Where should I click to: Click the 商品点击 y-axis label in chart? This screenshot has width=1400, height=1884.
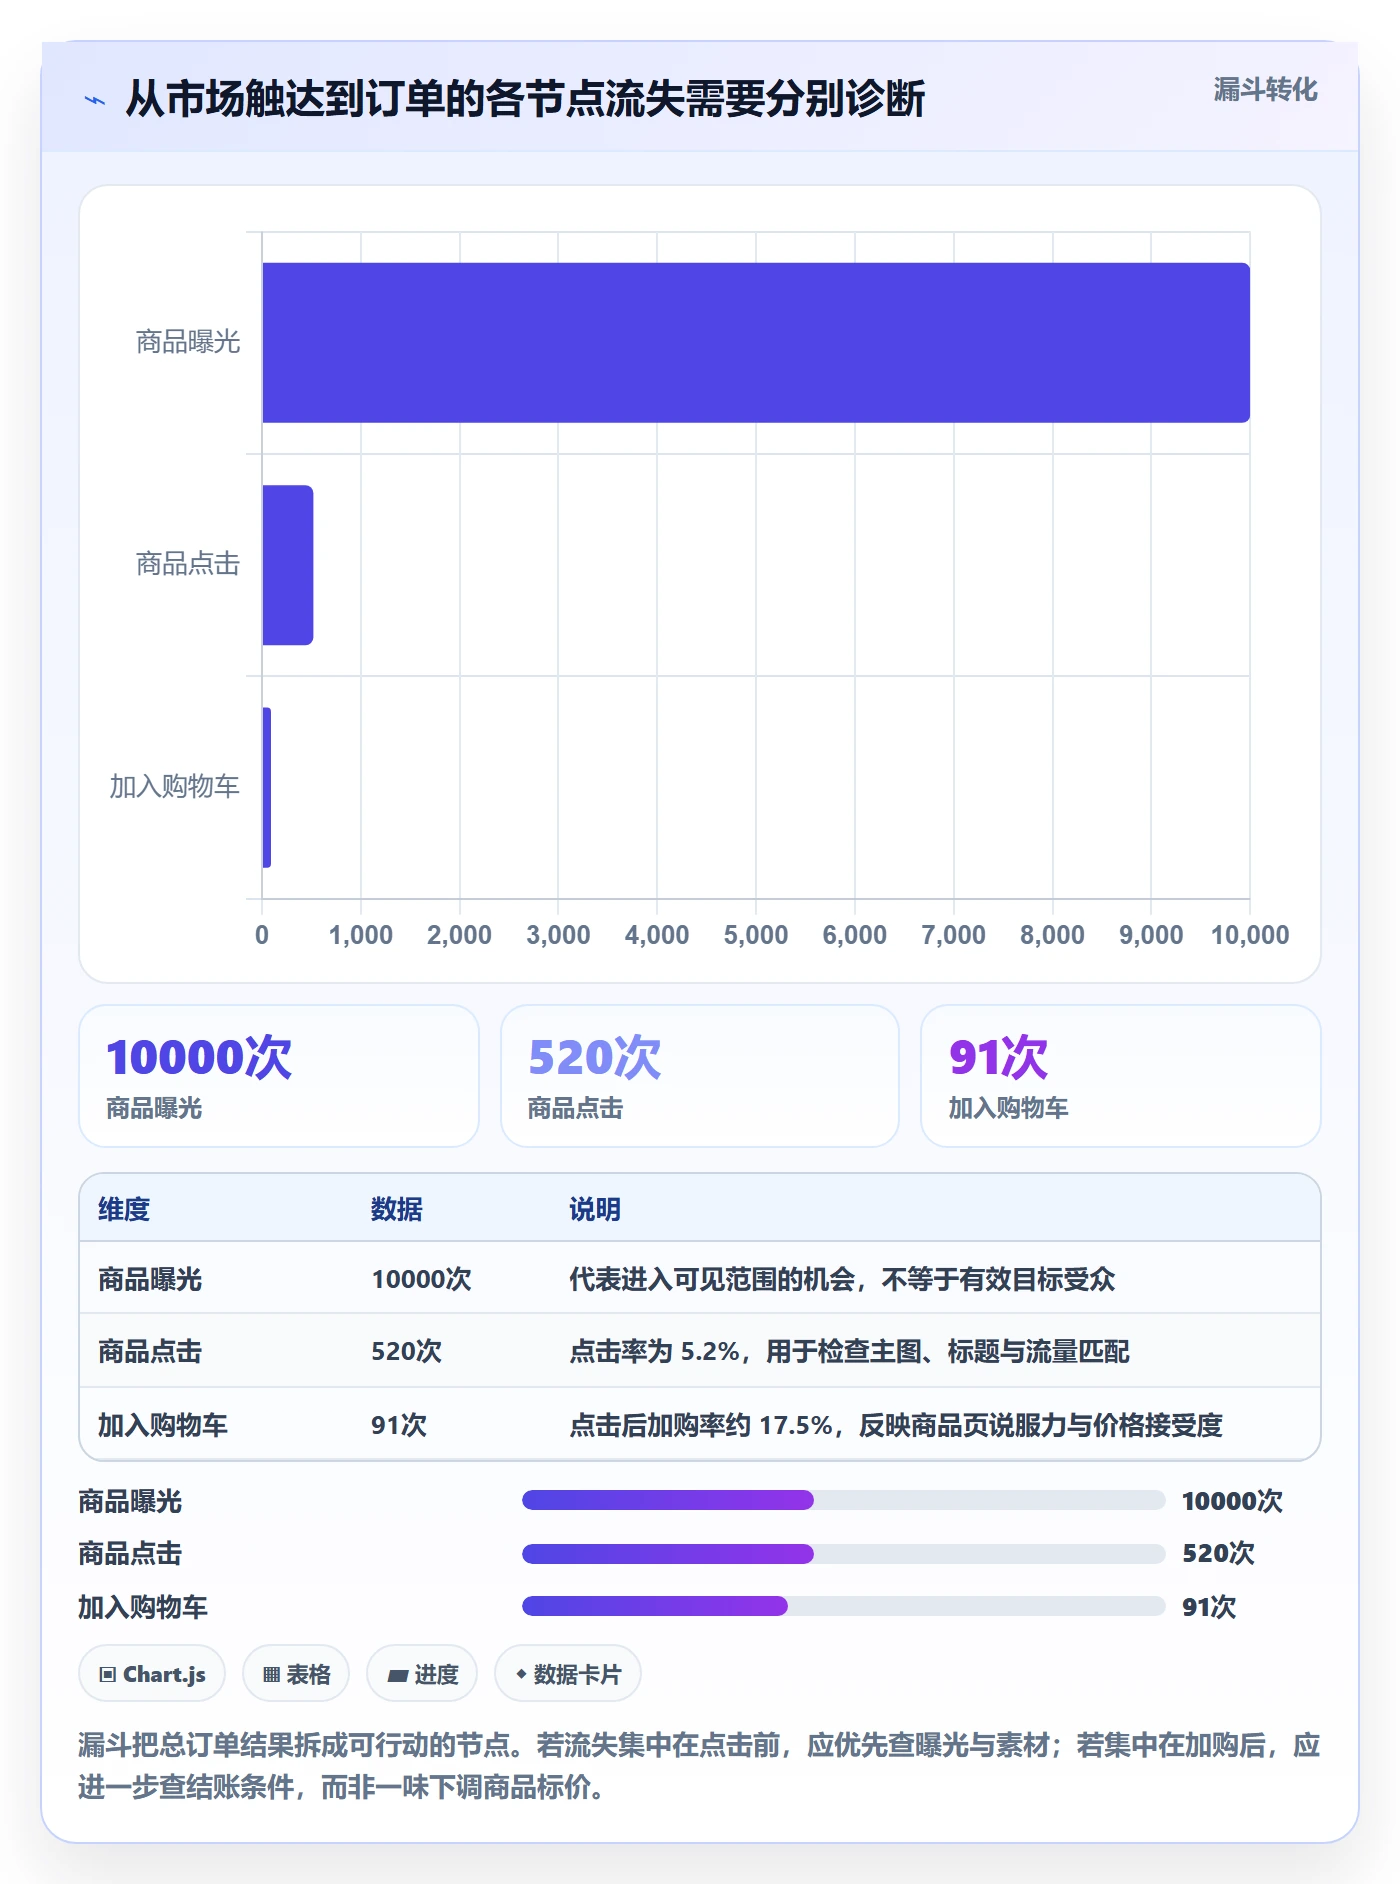188,564
